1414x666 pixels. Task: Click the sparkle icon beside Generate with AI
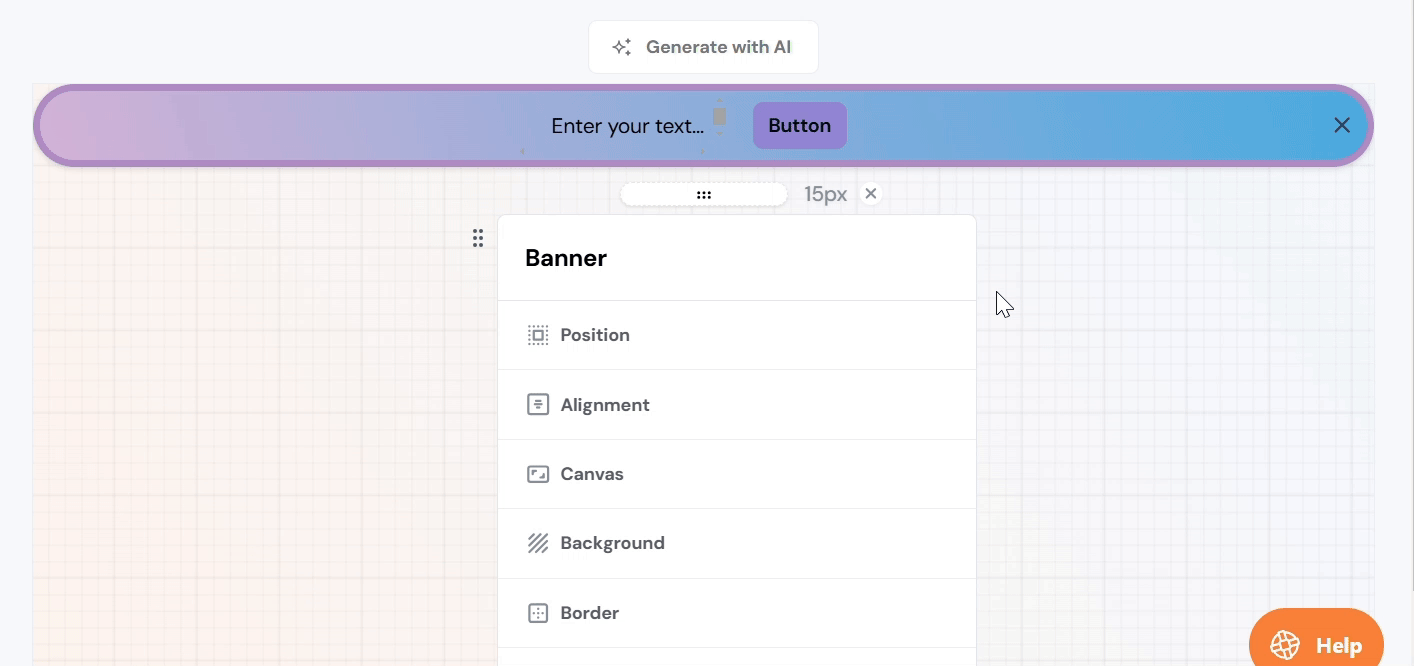[622, 47]
